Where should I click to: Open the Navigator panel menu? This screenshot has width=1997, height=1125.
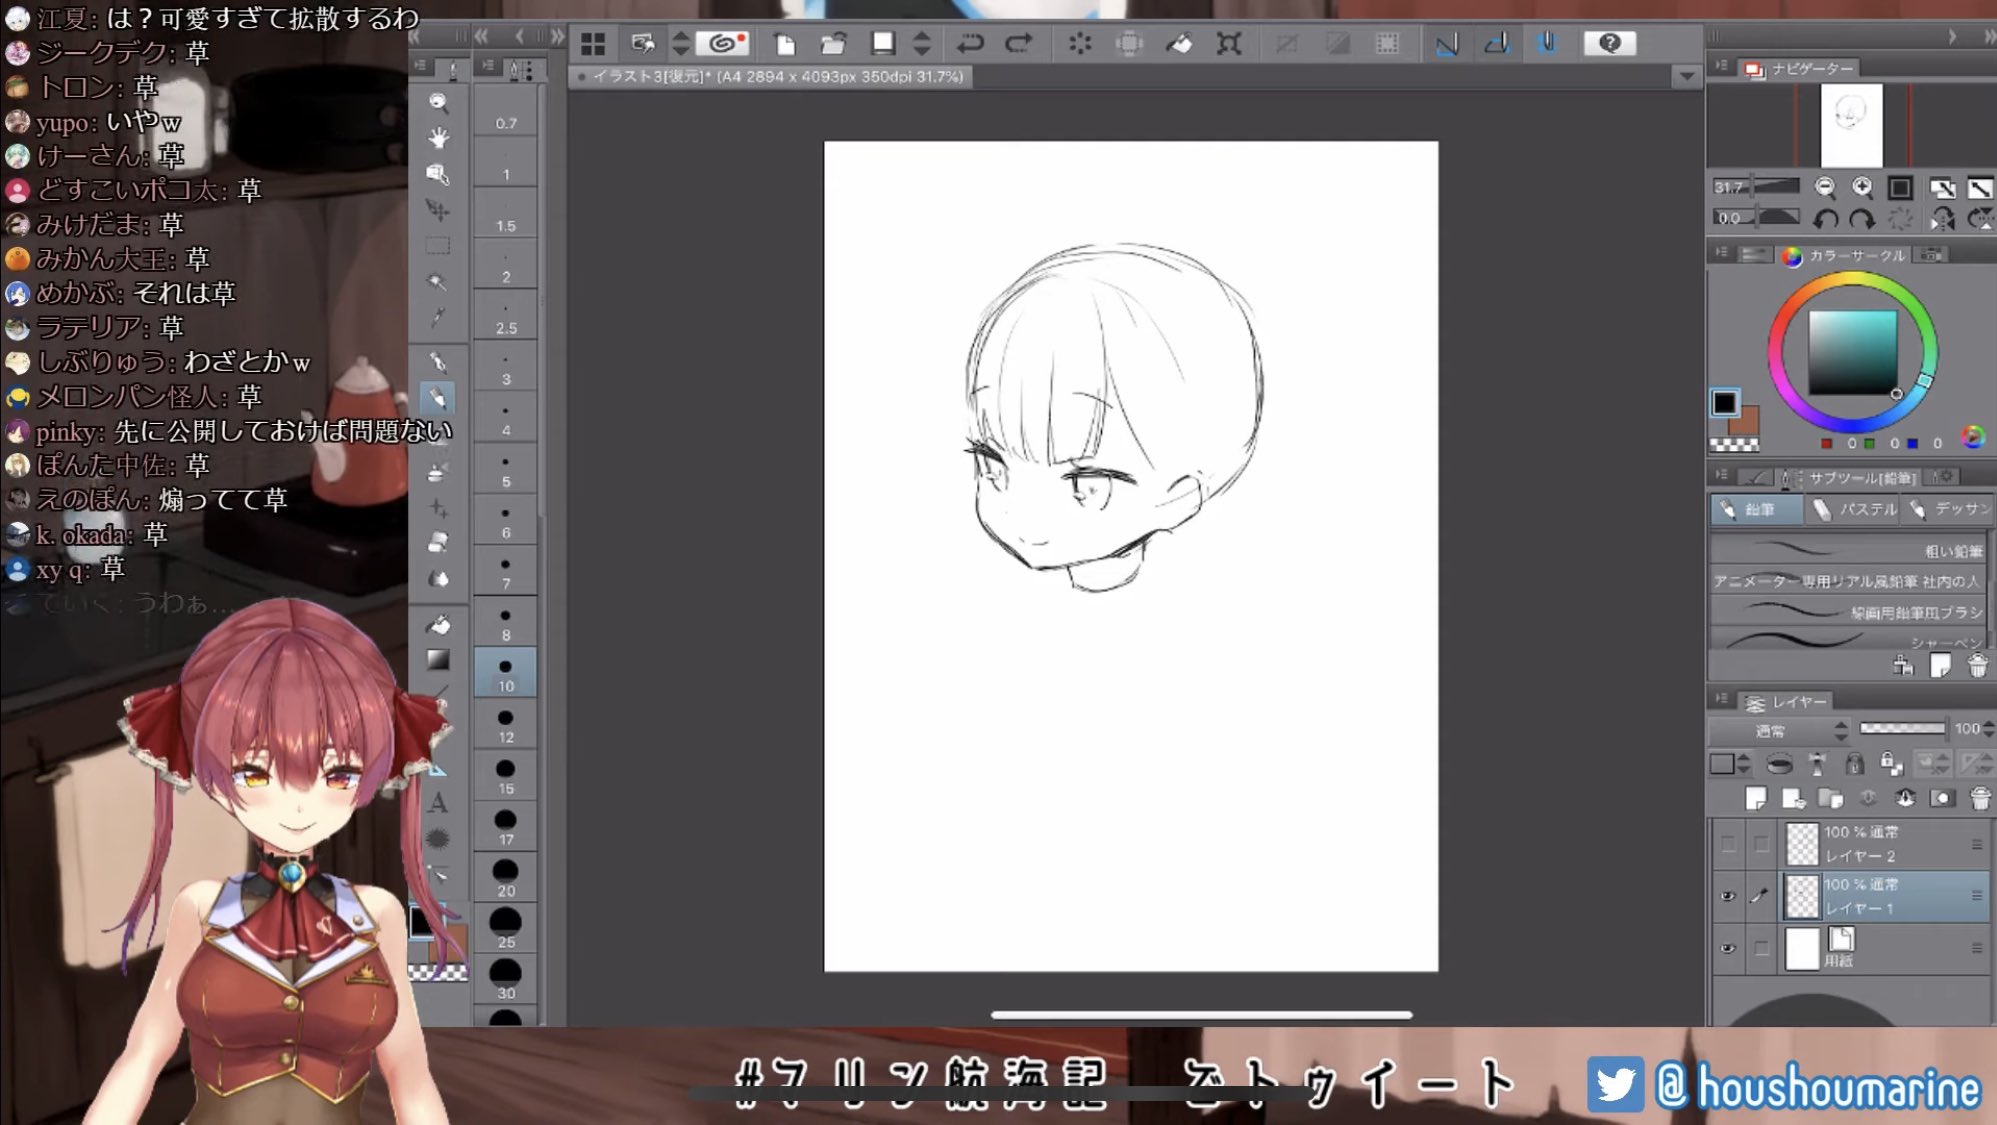click(x=1722, y=66)
